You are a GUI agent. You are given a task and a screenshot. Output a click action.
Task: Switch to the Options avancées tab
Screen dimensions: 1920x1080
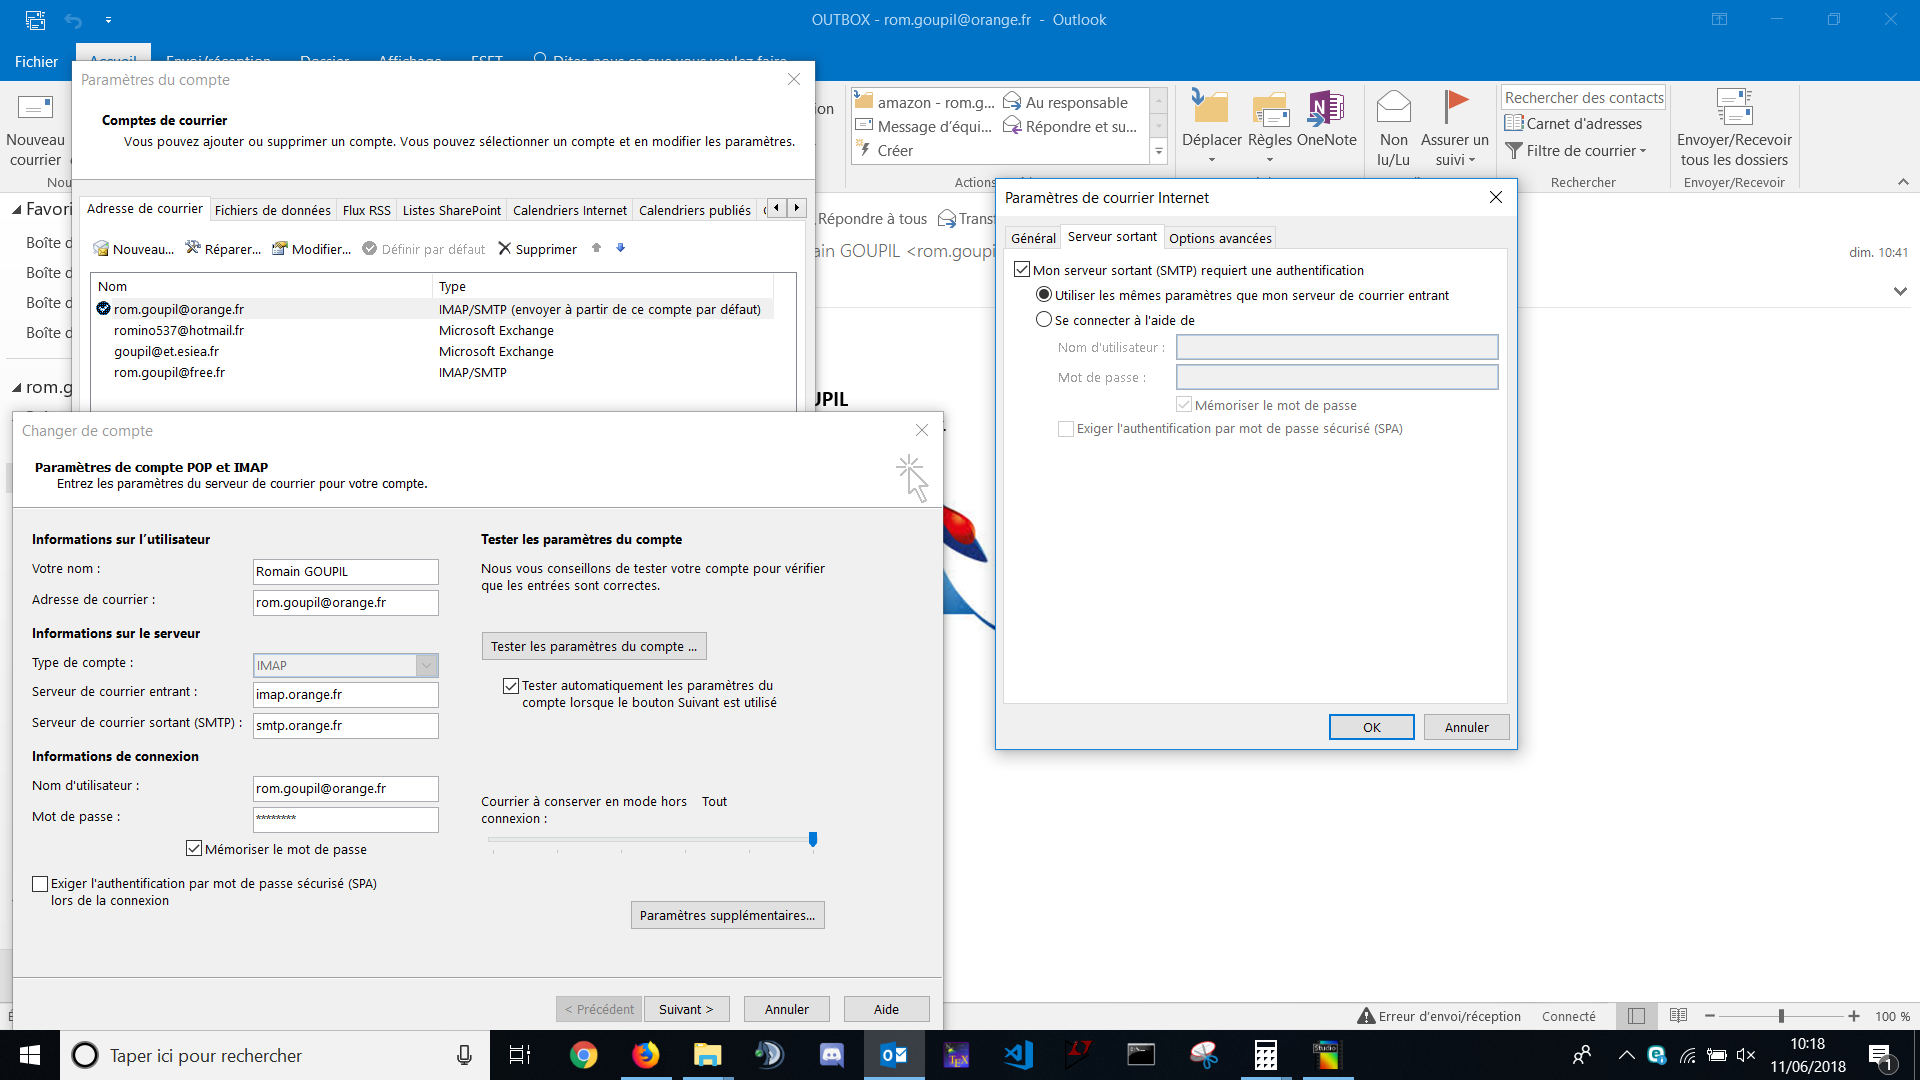click(1220, 238)
